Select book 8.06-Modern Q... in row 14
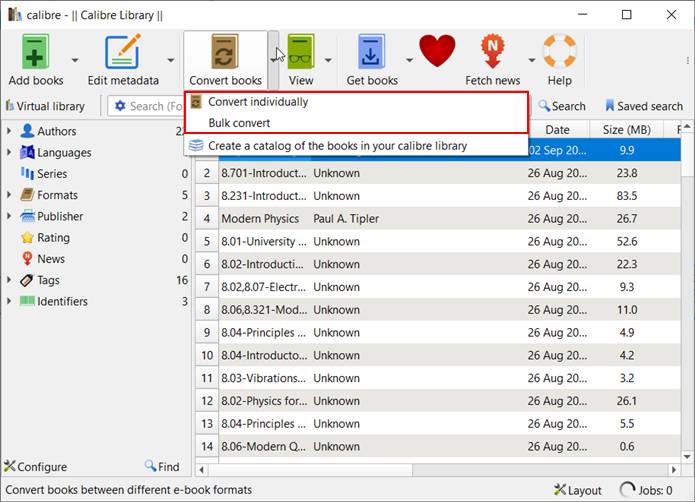Image resolution: width=695 pixels, height=502 pixels. [263, 446]
